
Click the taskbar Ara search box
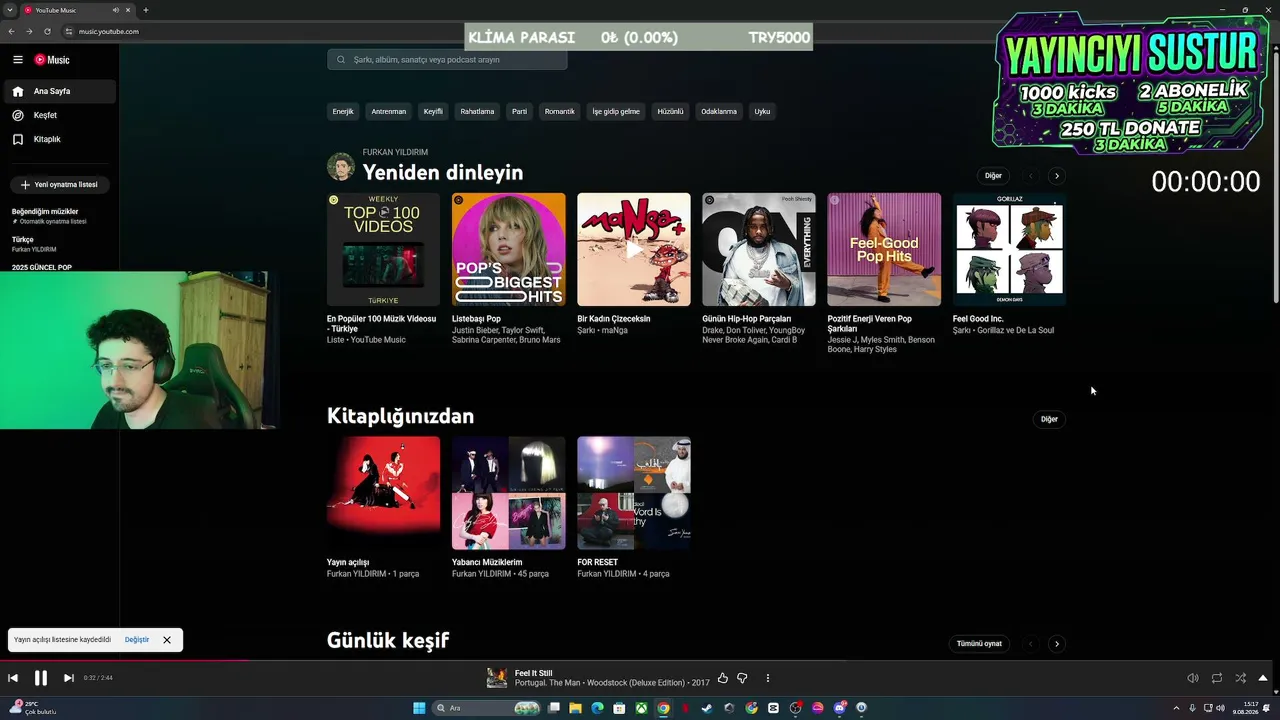click(x=486, y=708)
